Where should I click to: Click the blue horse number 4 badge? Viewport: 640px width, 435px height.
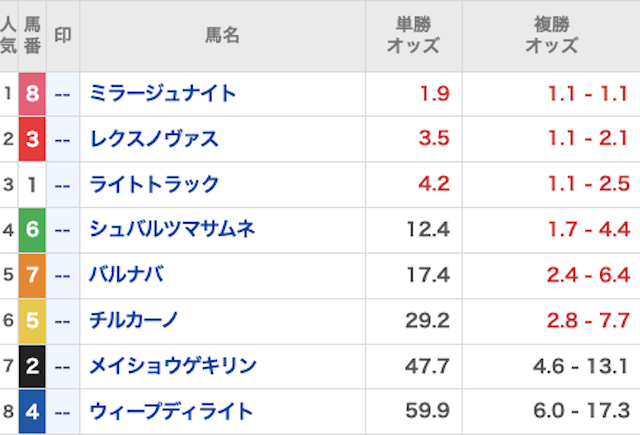click(32, 411)
